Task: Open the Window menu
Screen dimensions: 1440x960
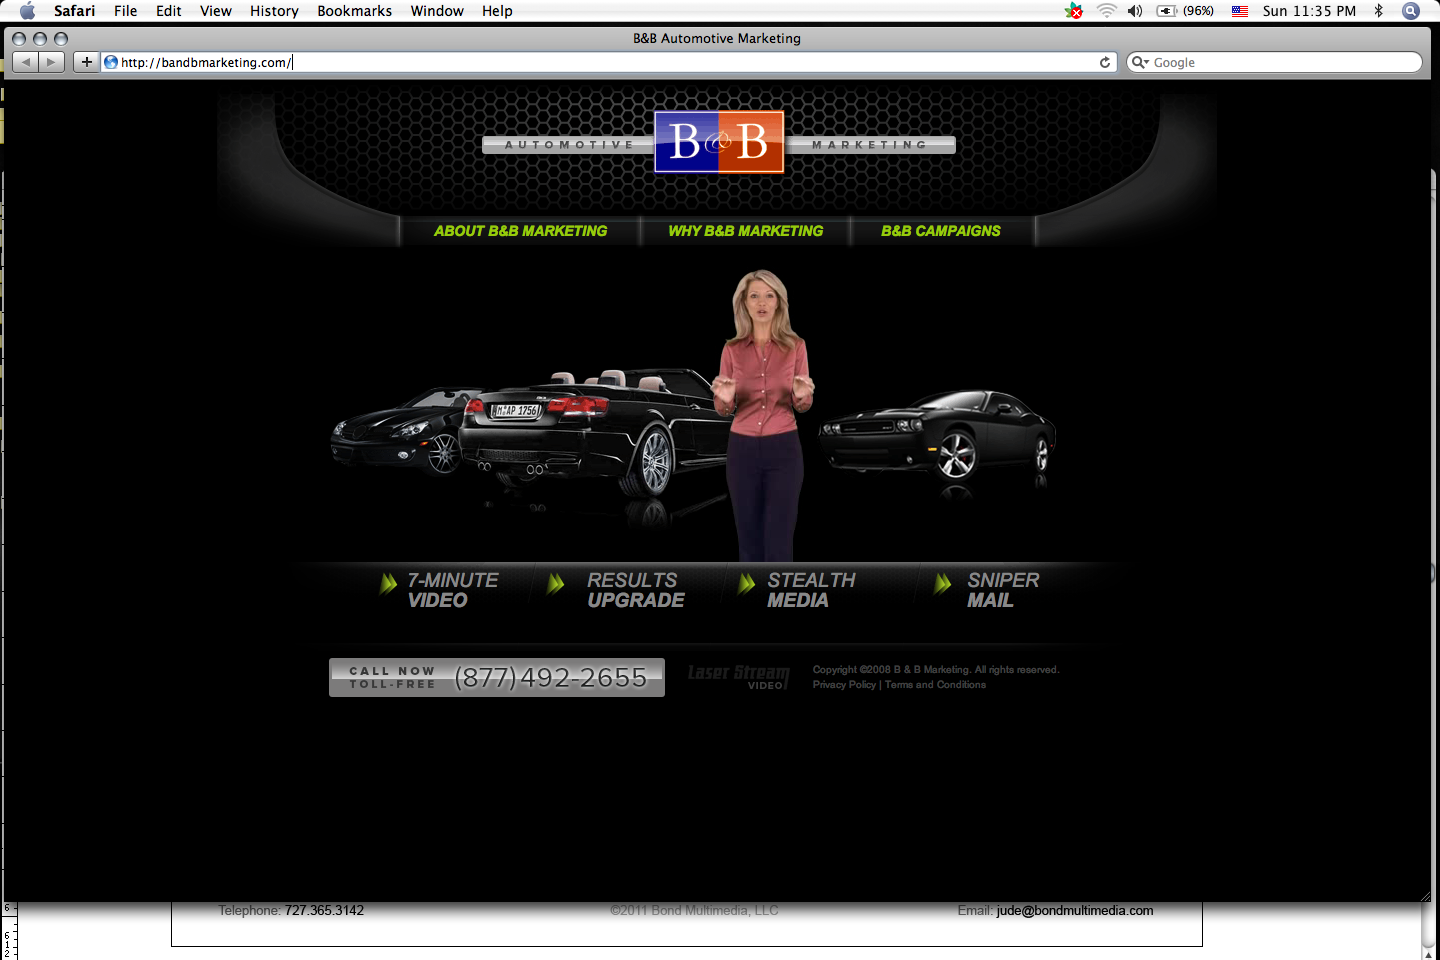Action: pos(437,11)
